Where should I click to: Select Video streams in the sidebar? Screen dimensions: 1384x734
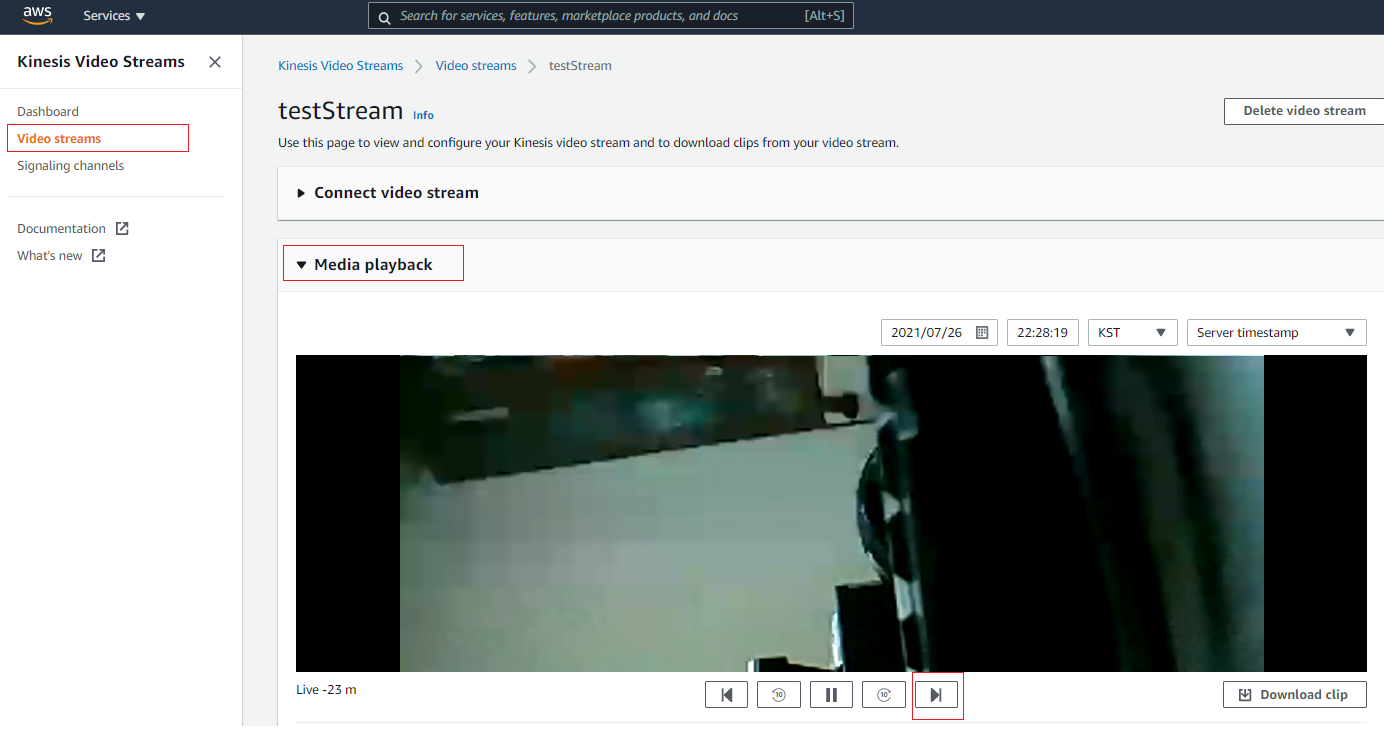pos(59,139)
